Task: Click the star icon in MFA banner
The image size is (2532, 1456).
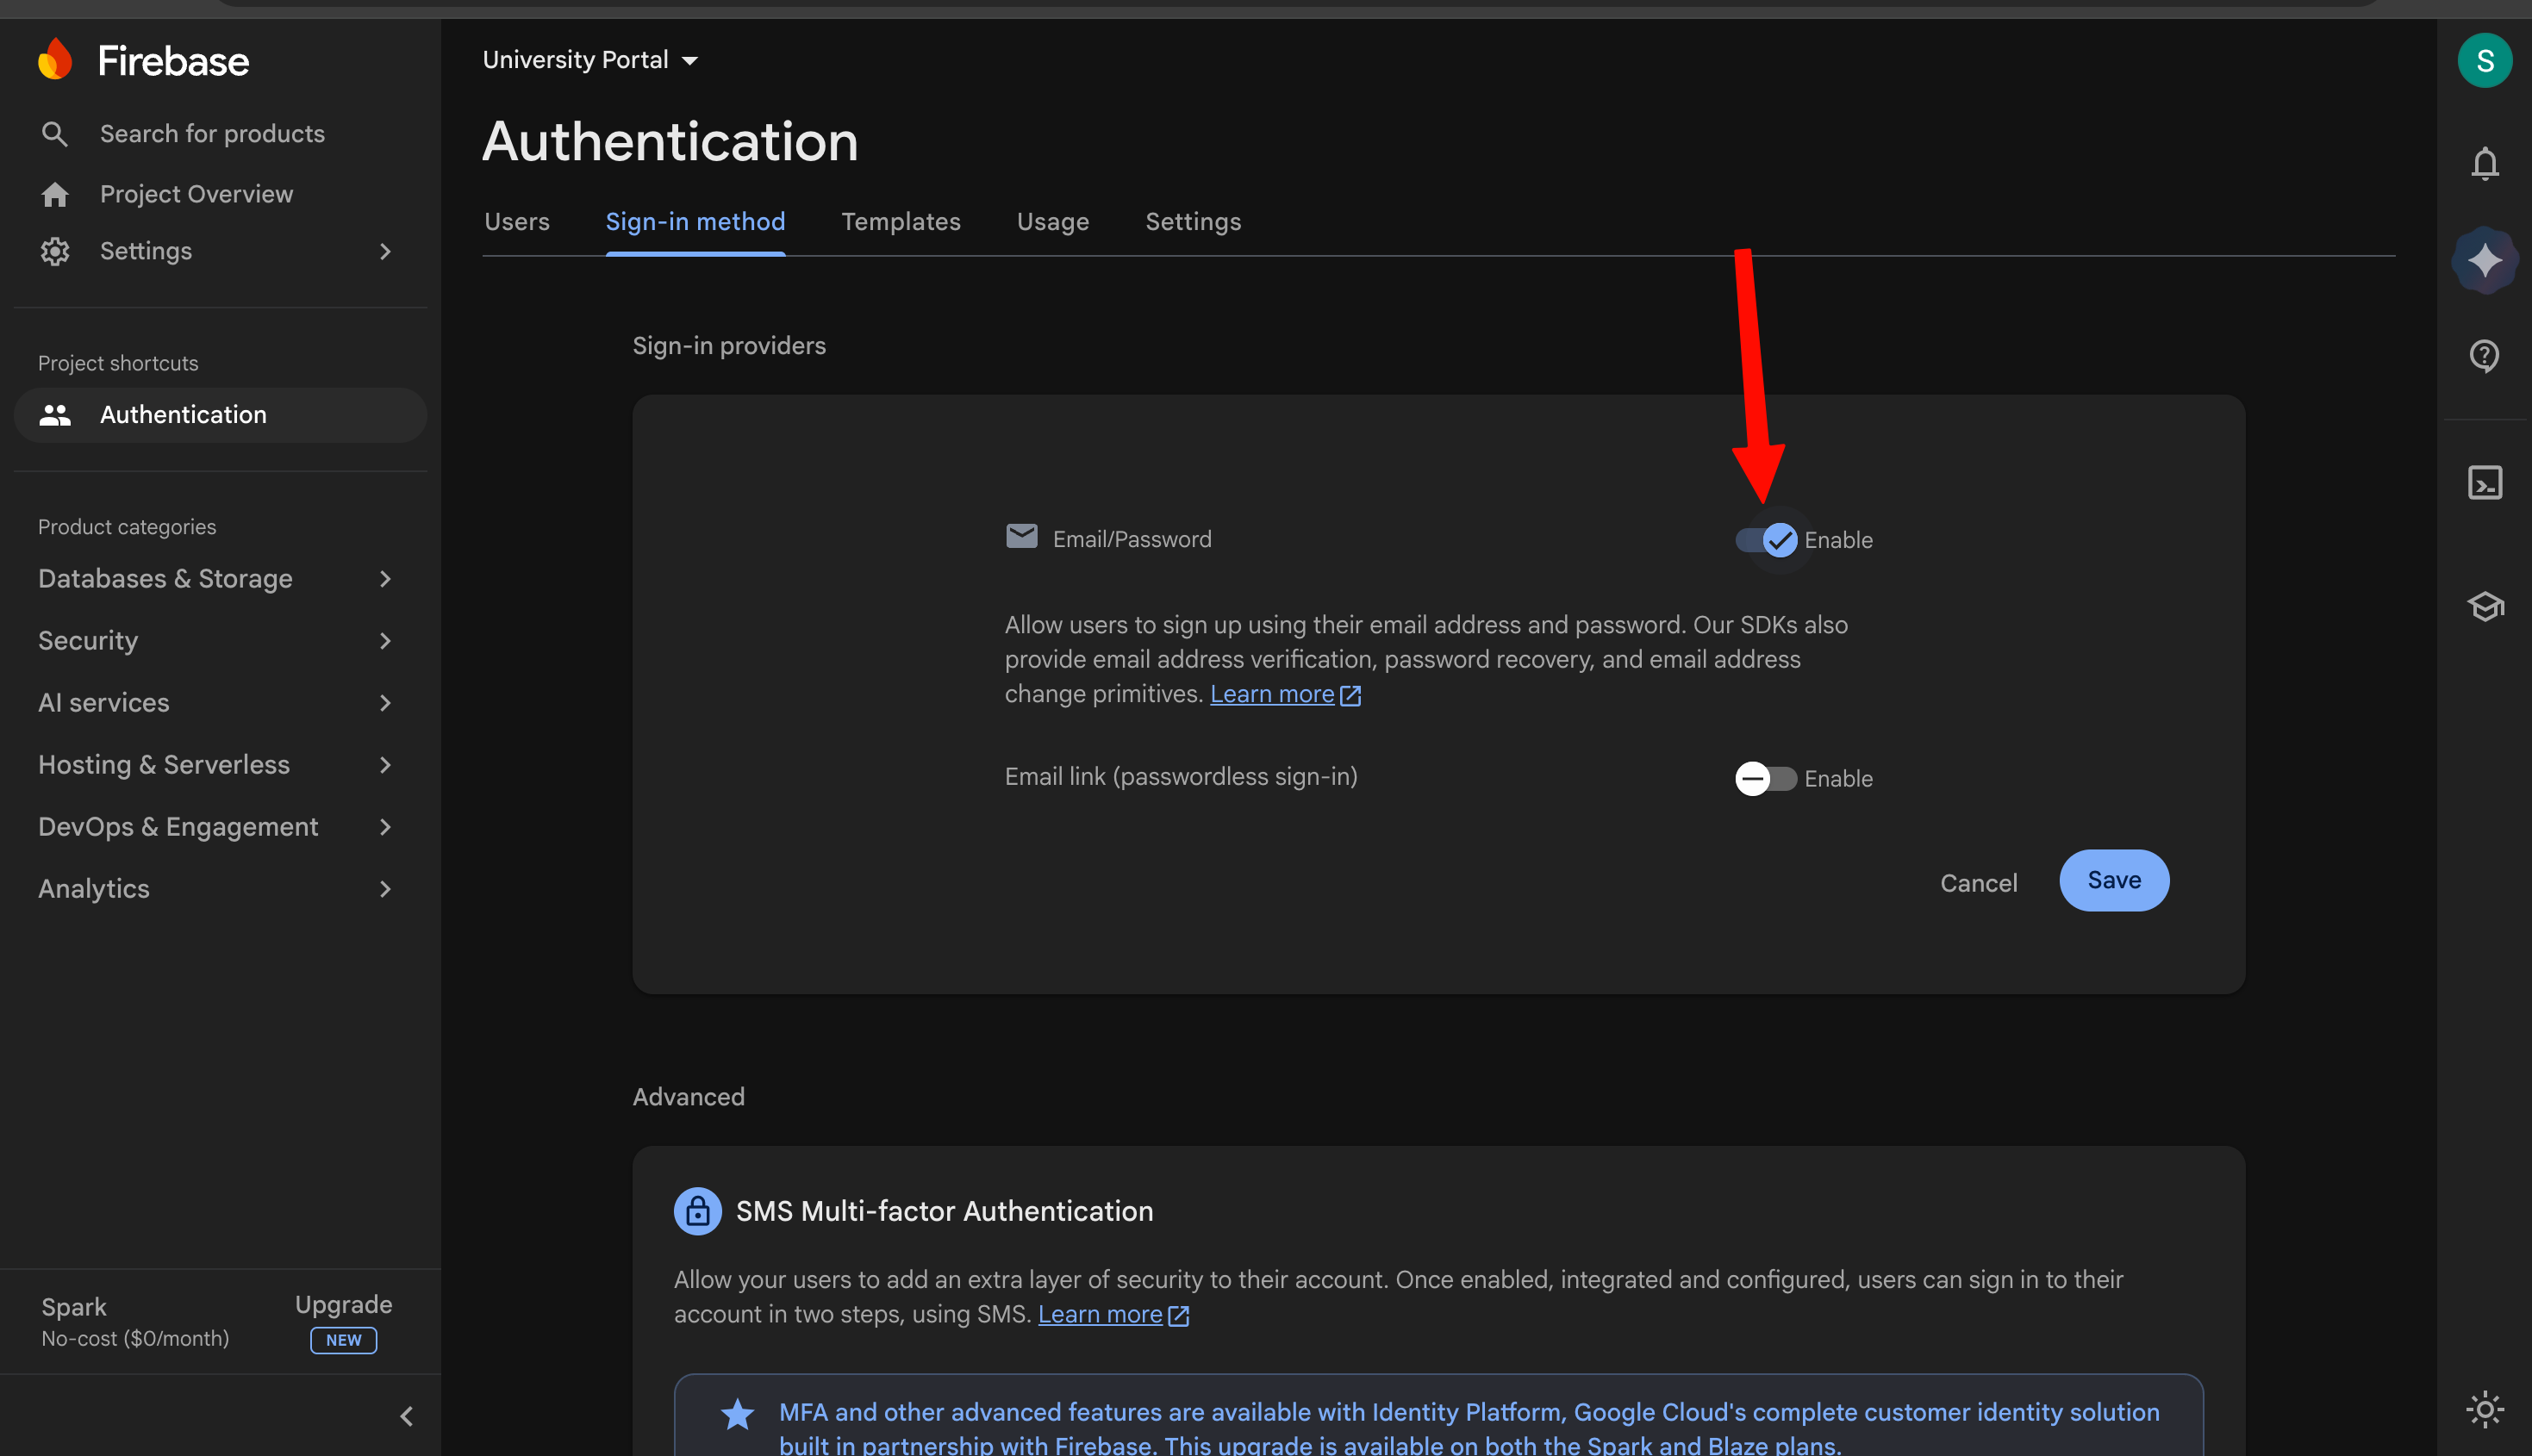Action: pos(738,1414)
